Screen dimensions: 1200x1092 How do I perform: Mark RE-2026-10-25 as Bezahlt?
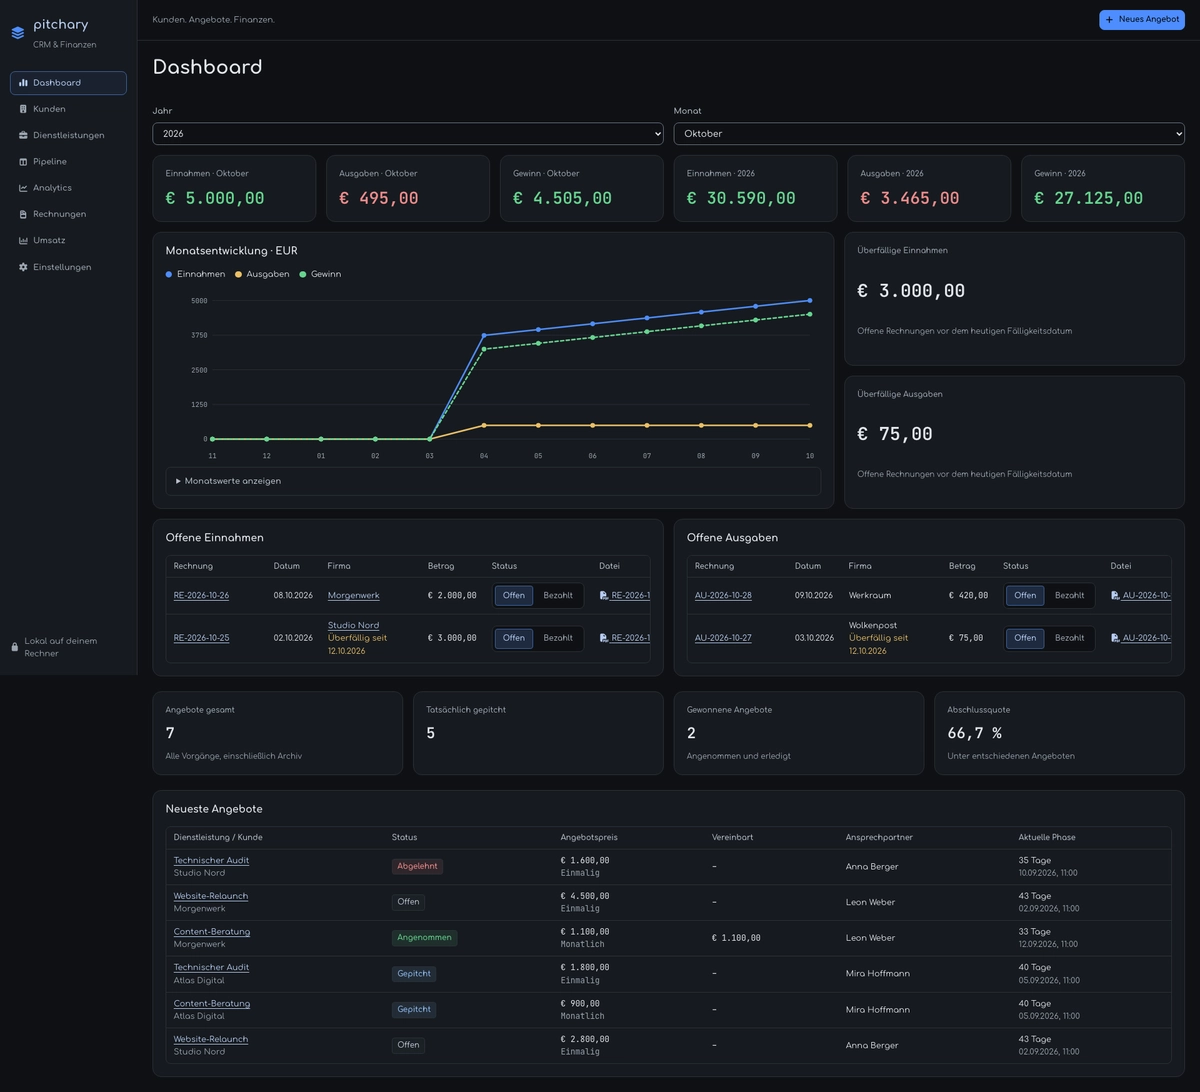[x=558, y=638]
